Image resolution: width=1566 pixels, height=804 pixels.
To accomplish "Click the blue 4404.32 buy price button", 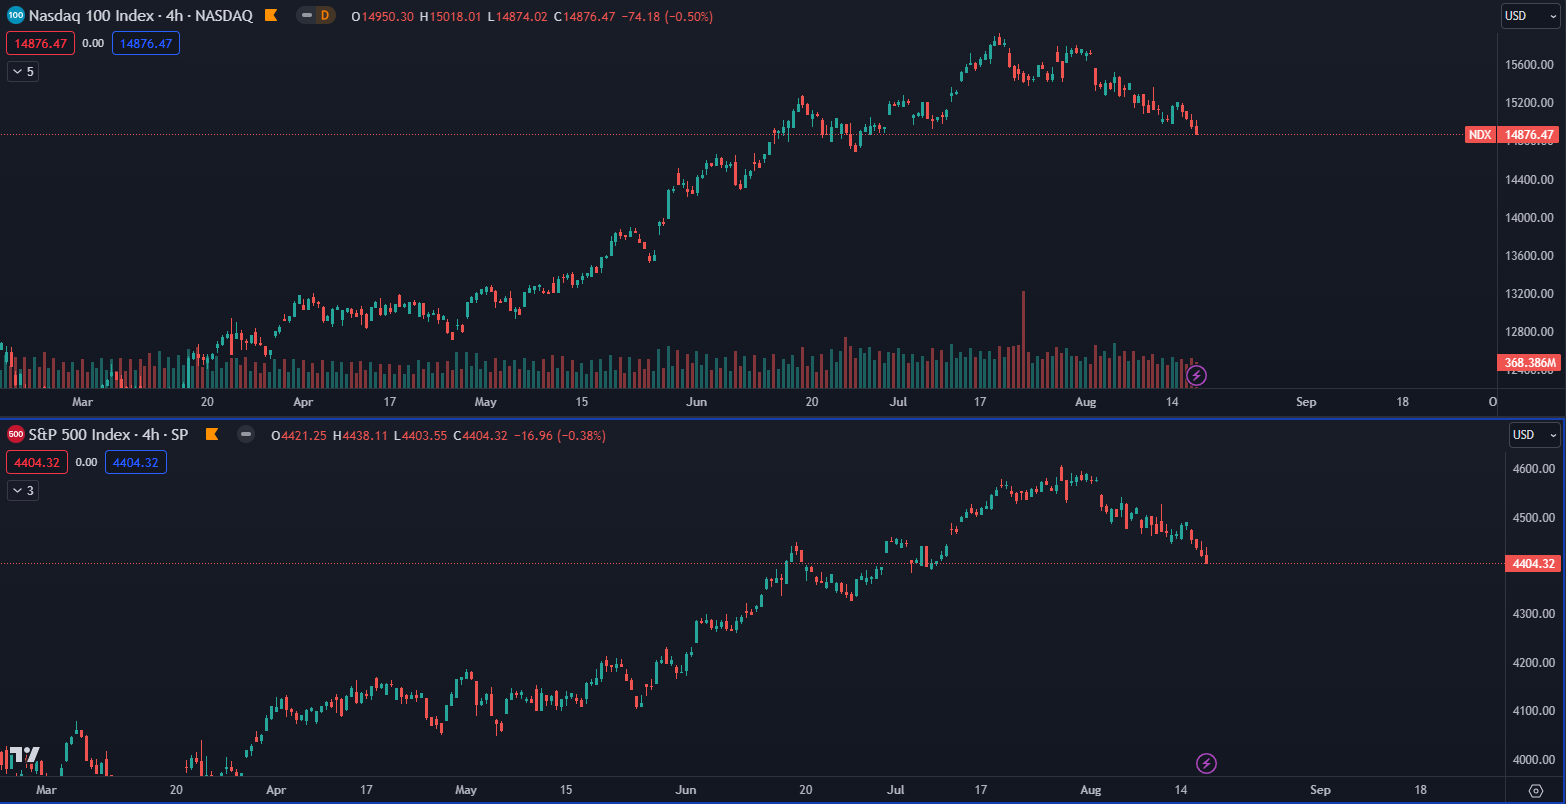I will click(x=136, y=463).
